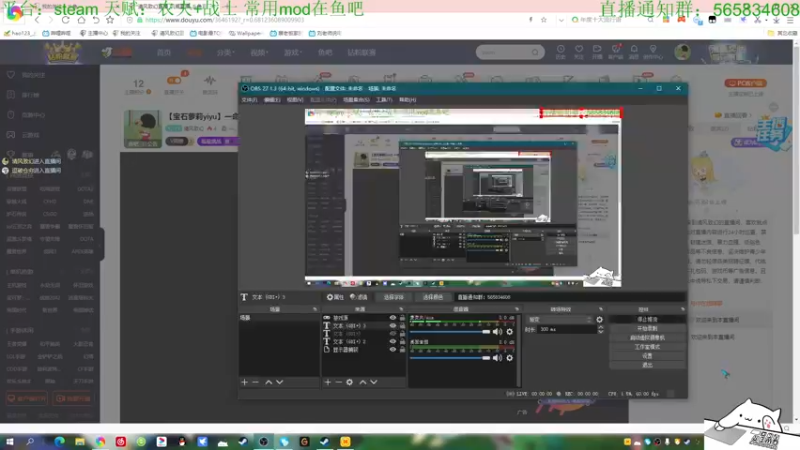
Task: Open source properties gear in Sources panel
Action: [x=349, y=382]
